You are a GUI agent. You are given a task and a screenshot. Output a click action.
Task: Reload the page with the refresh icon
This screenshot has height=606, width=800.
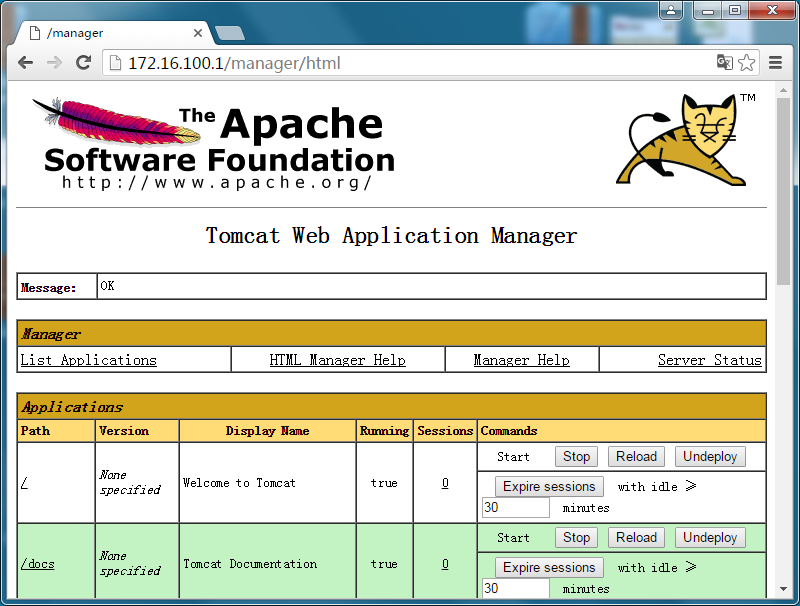tap(83, 63)
